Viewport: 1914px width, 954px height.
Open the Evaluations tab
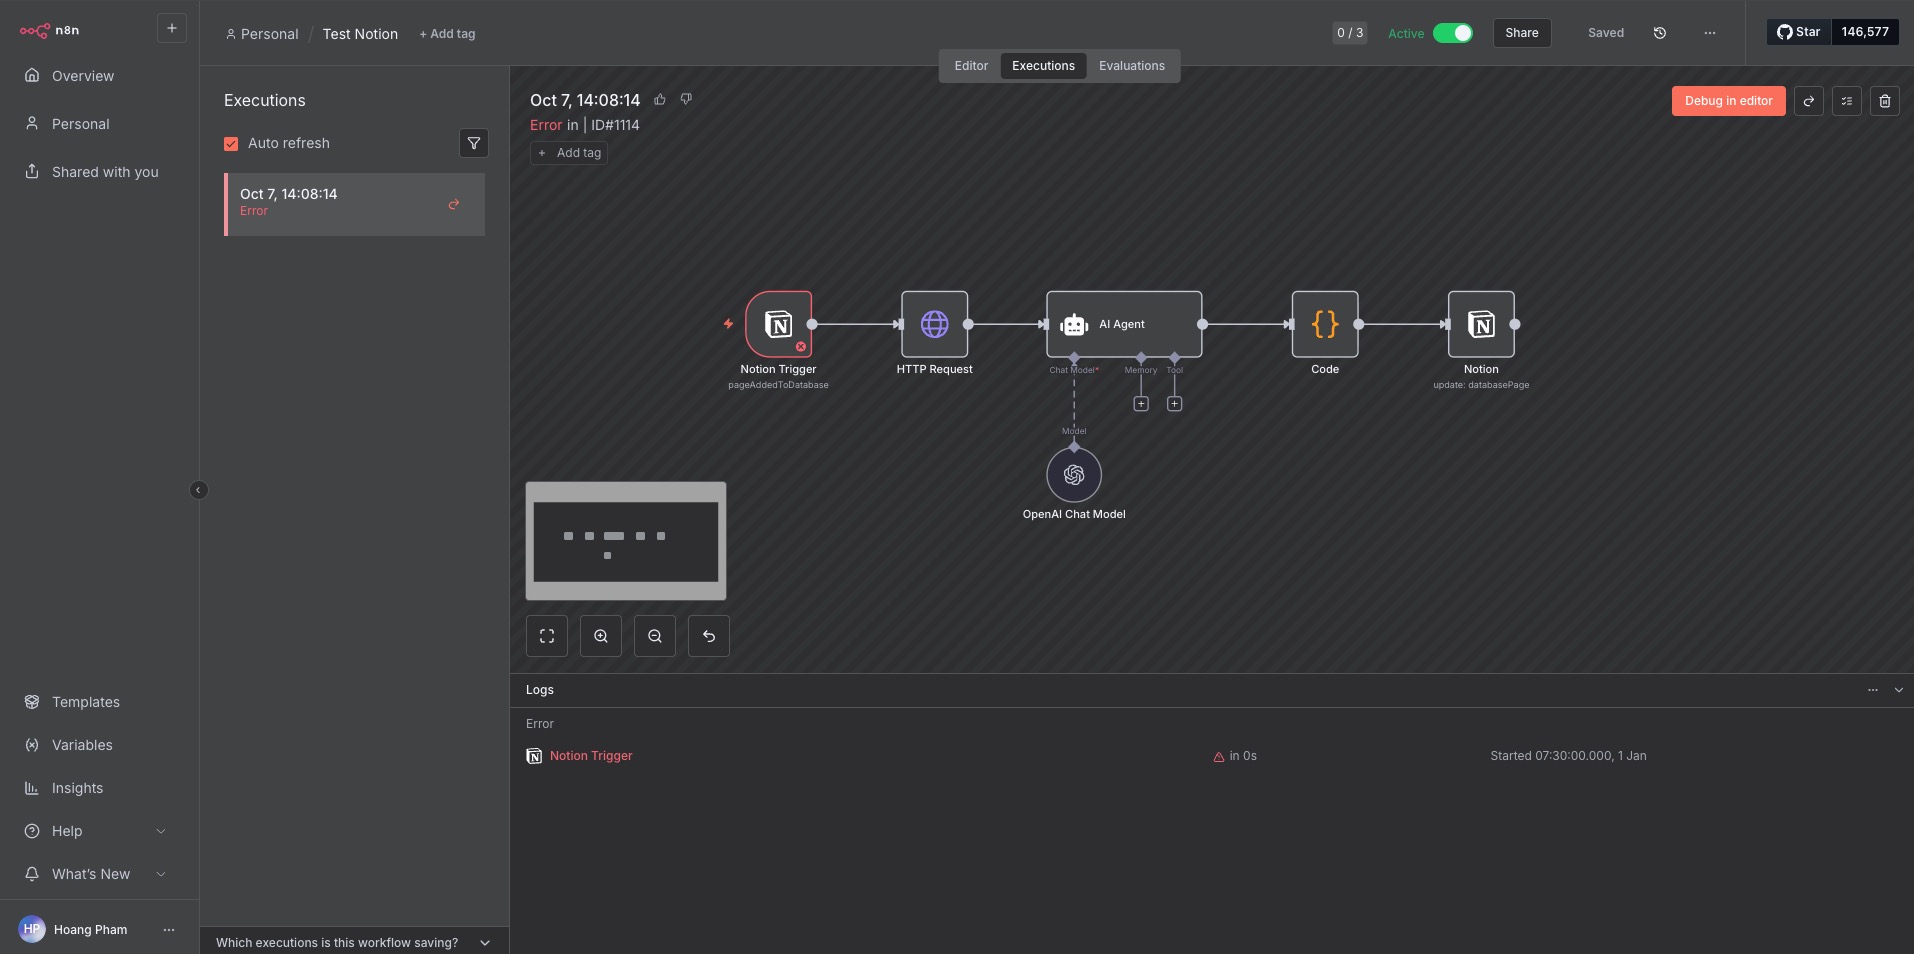click(1131, 65)
